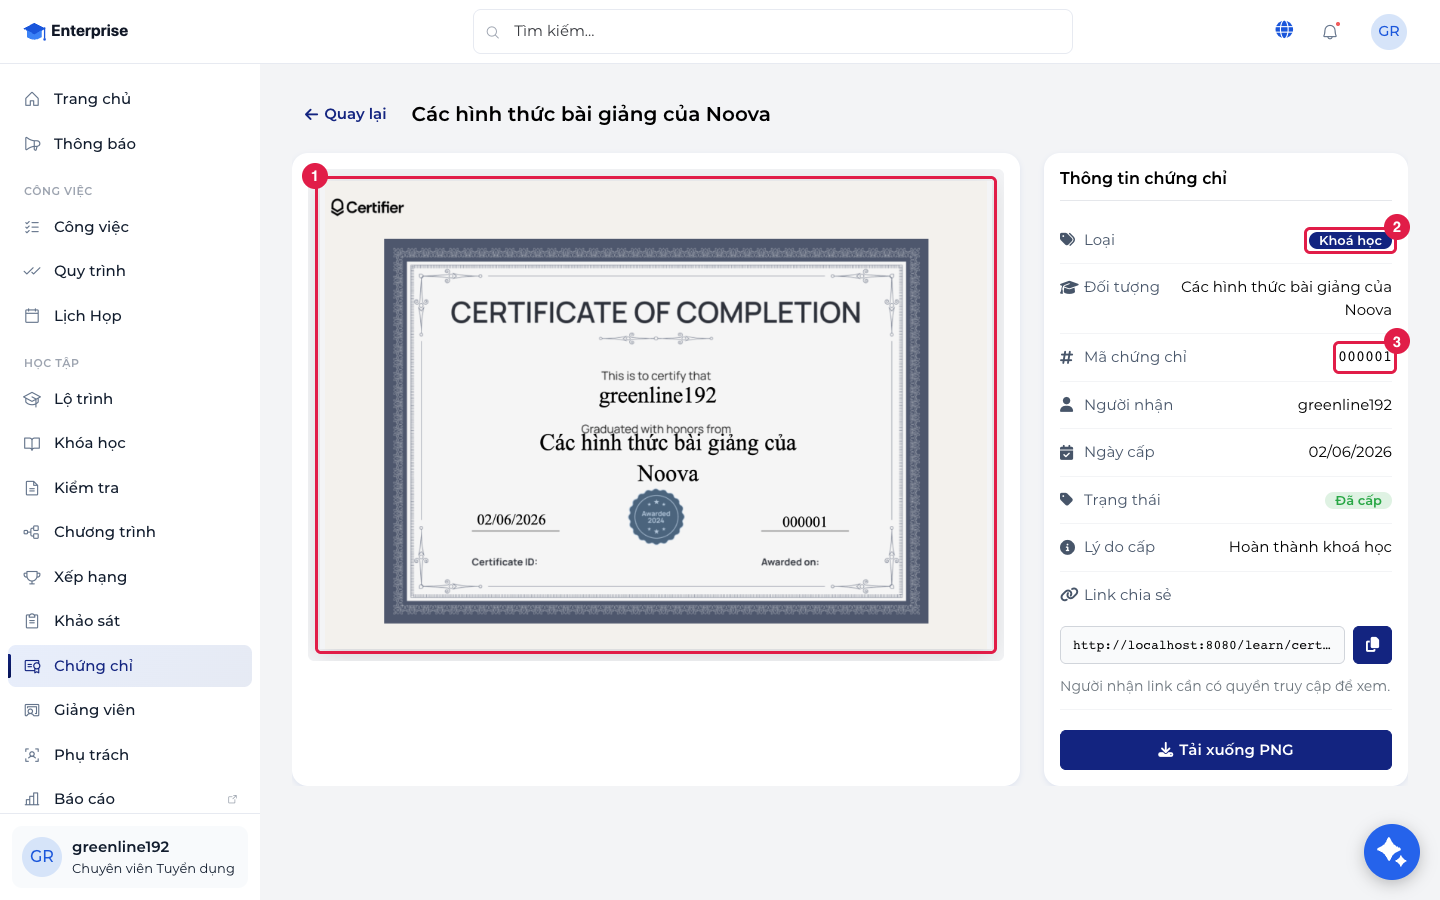This screenshot has width=1440, height=900.
Task: Open the language globe icon
Action: [x=1284, y=30]
